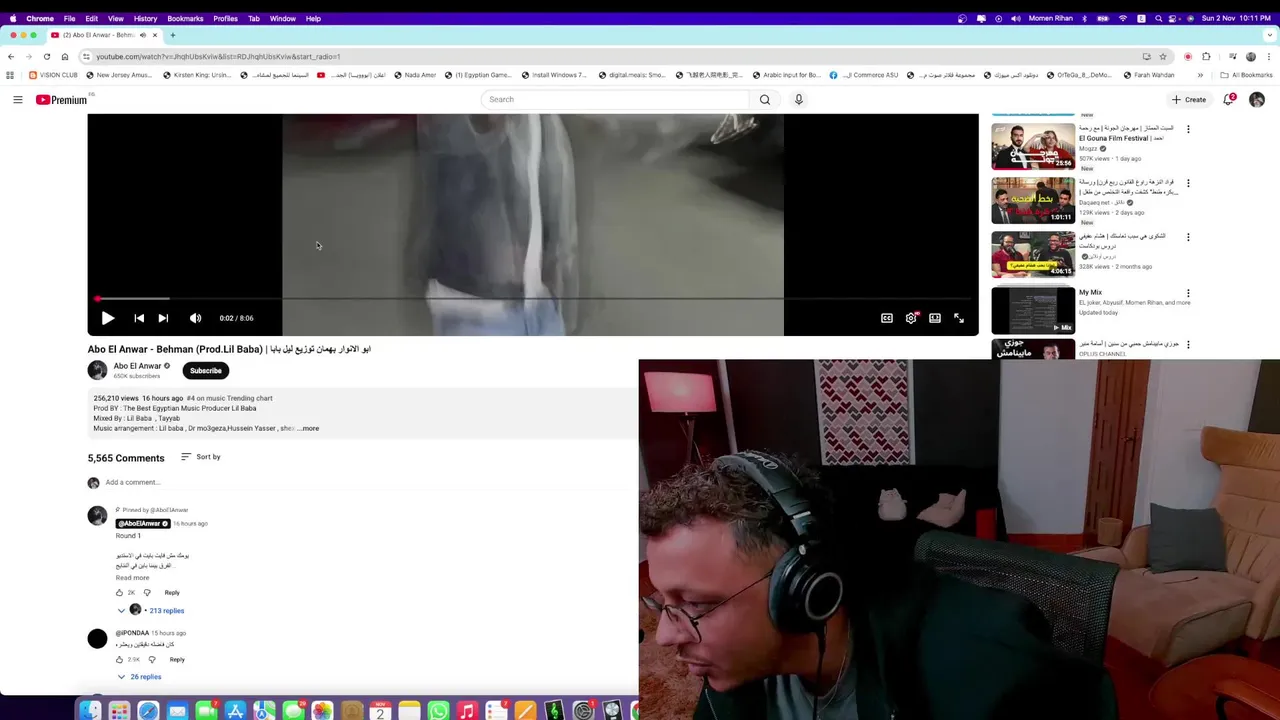The width and height of the screenshot is (1280, 720).
Task: Enter full screen on the video
Action: [959, 318]
